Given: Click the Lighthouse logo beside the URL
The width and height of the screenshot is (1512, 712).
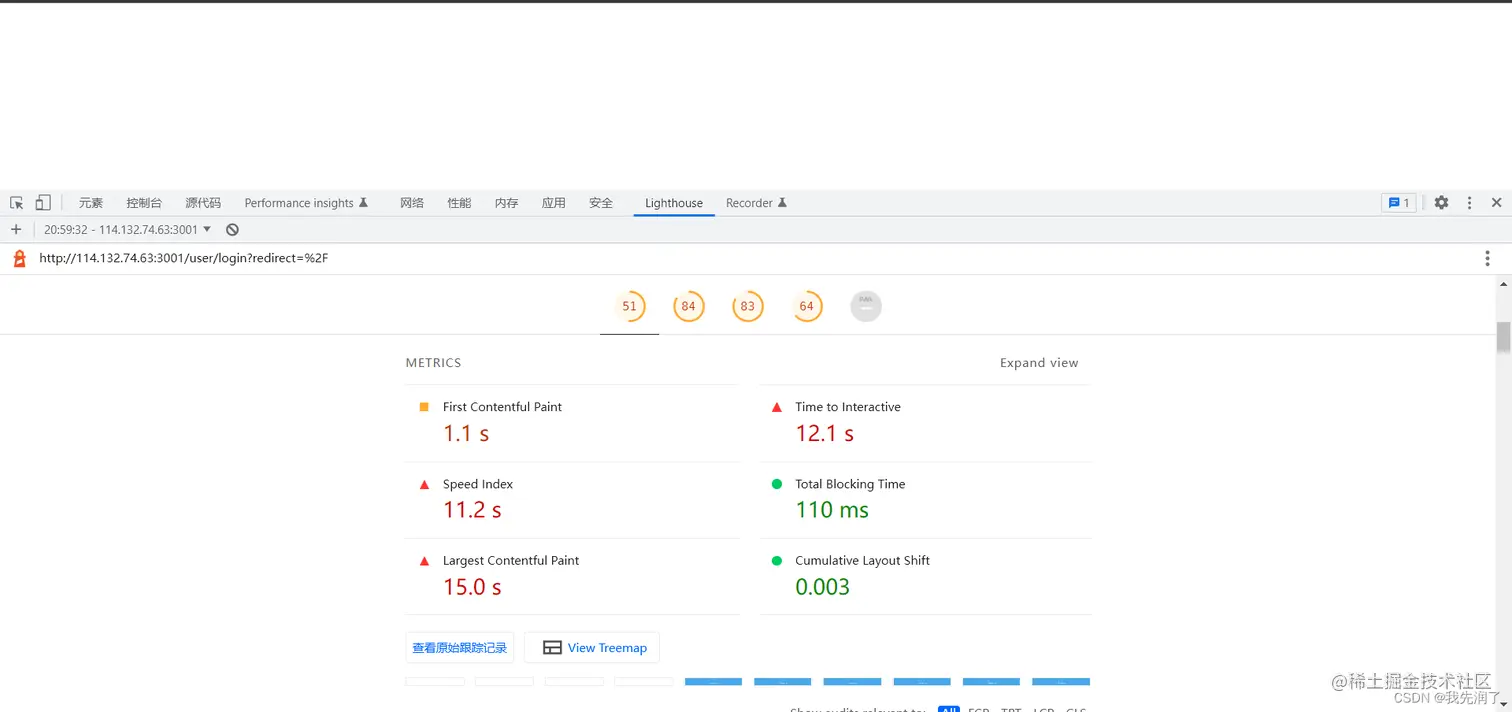Looking at the screenshot, I should [x=19, y=259].
